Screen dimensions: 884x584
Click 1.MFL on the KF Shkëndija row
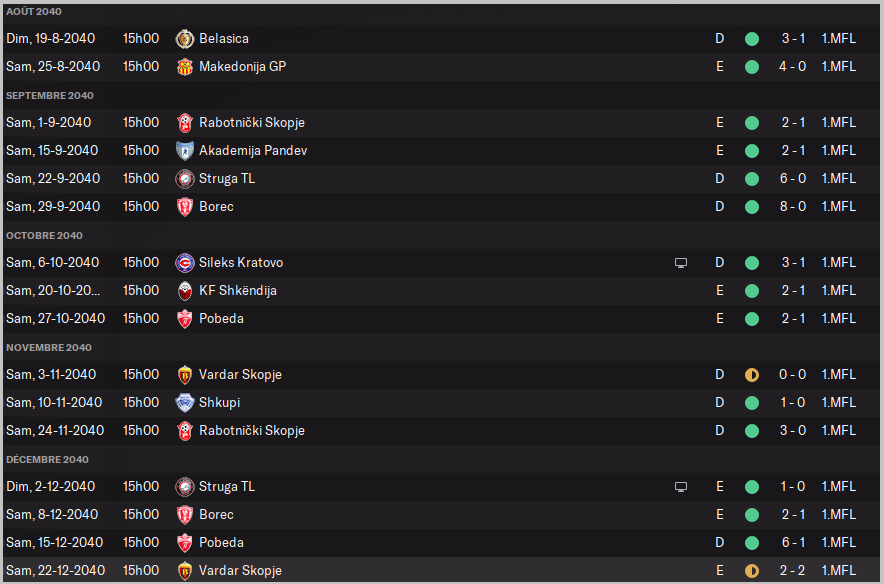click(x=838, y=291)
